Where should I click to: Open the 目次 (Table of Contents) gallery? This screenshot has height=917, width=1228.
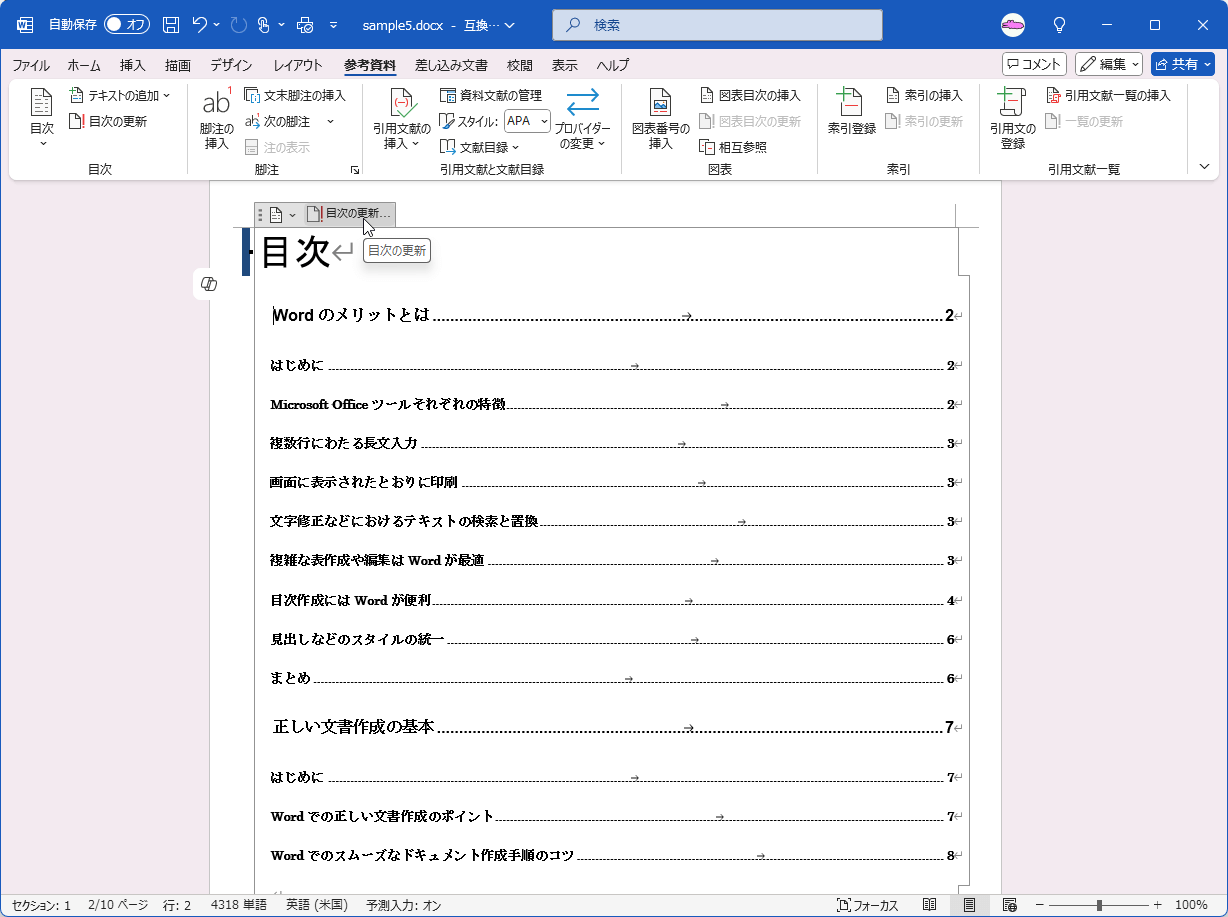tap(41, 119)
